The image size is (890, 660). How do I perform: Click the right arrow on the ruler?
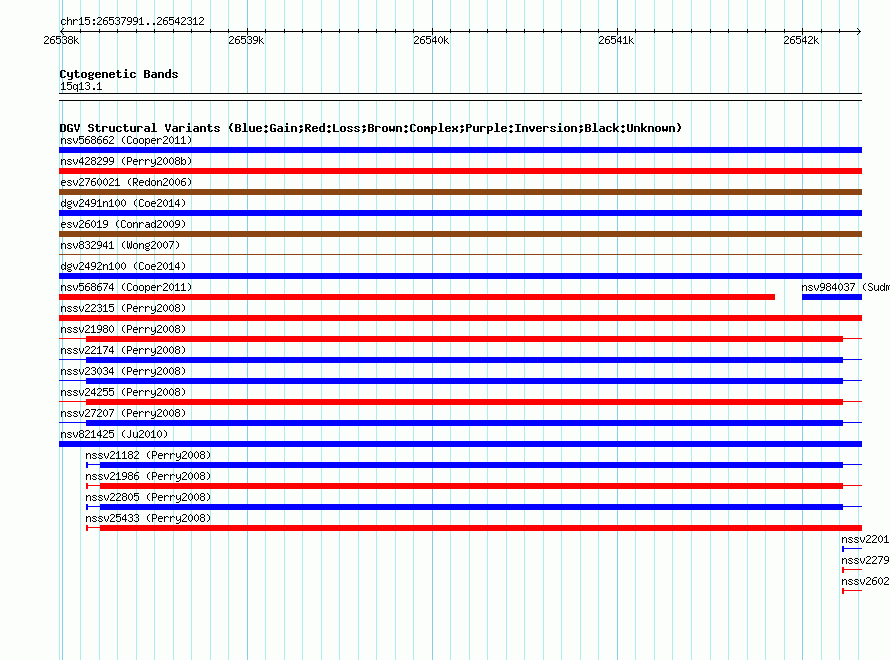point(859,31)
